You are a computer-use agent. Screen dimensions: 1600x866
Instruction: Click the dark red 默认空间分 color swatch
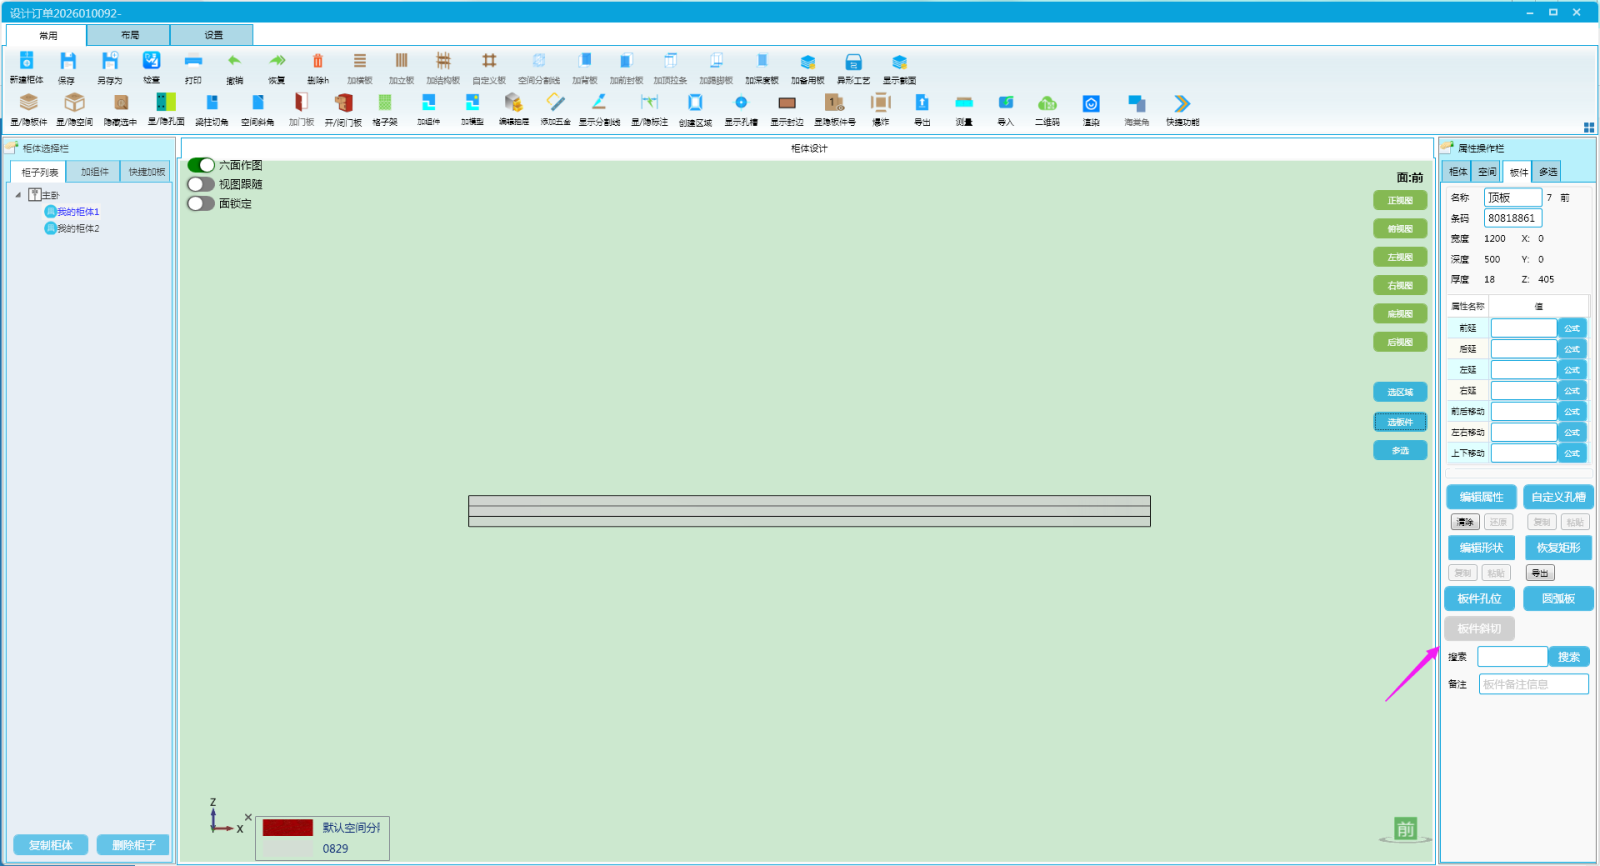(287, 828)
